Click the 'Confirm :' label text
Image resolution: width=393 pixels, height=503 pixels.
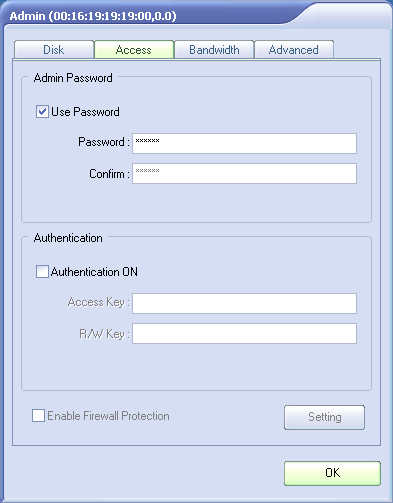tap(109, 174)
